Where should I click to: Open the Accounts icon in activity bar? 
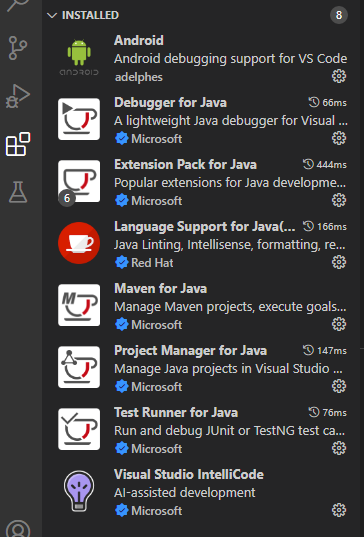(x=18, y=529)
